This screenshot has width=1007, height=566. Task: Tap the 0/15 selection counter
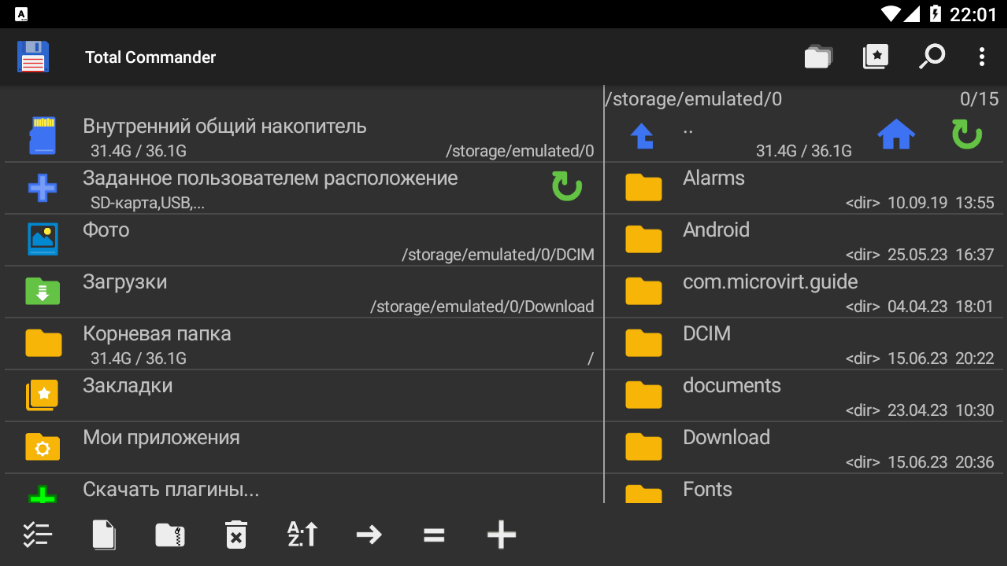pos(979,99)
